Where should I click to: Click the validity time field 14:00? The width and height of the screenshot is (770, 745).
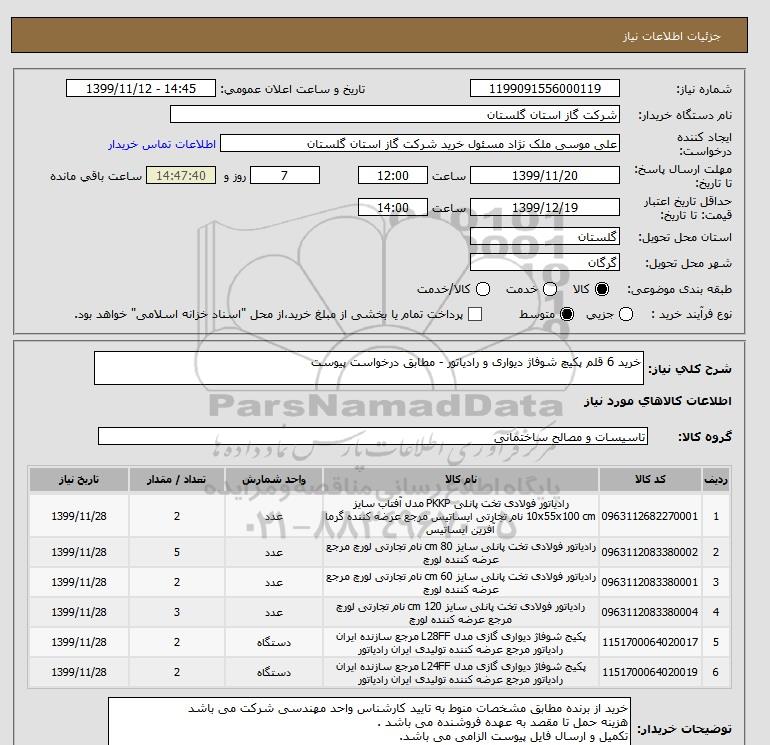(x=393, y=207)
